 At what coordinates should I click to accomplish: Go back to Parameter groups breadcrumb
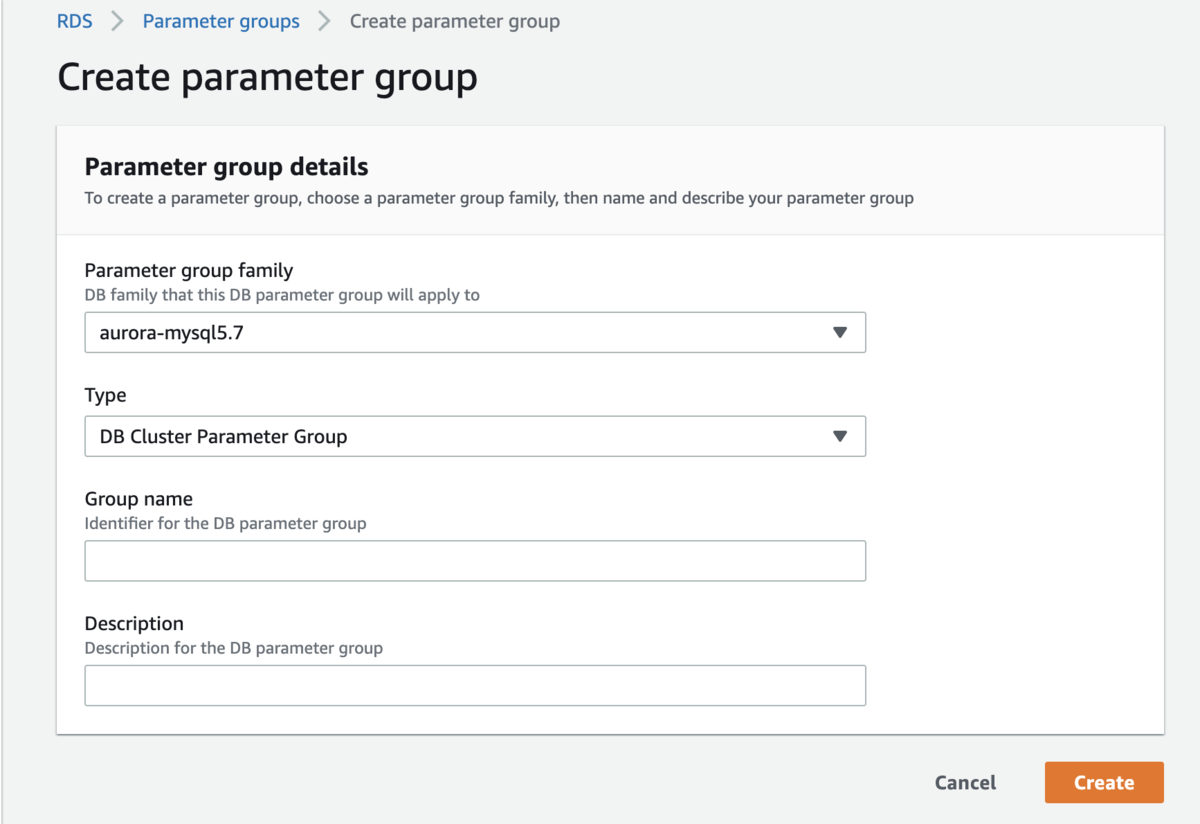pos(221,21)
